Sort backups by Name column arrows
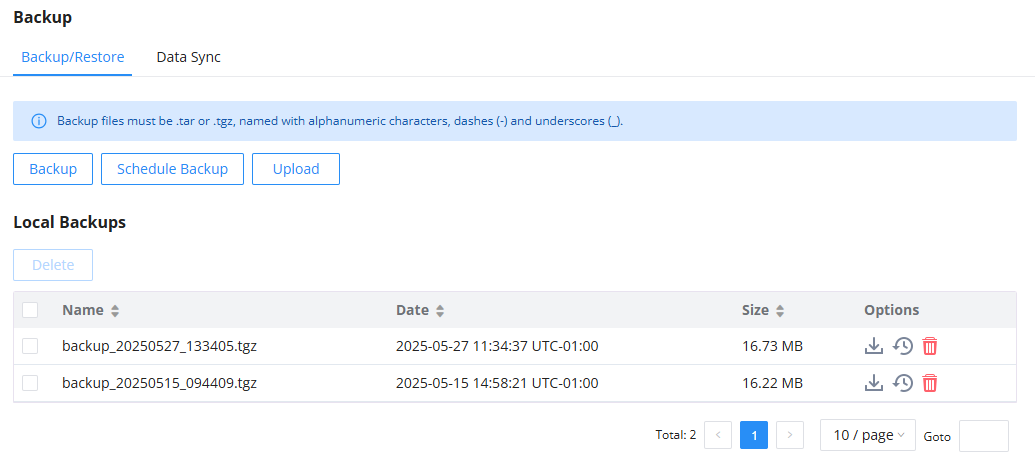This screenshot has height=465, width=1035. click(x=115, y=310)
